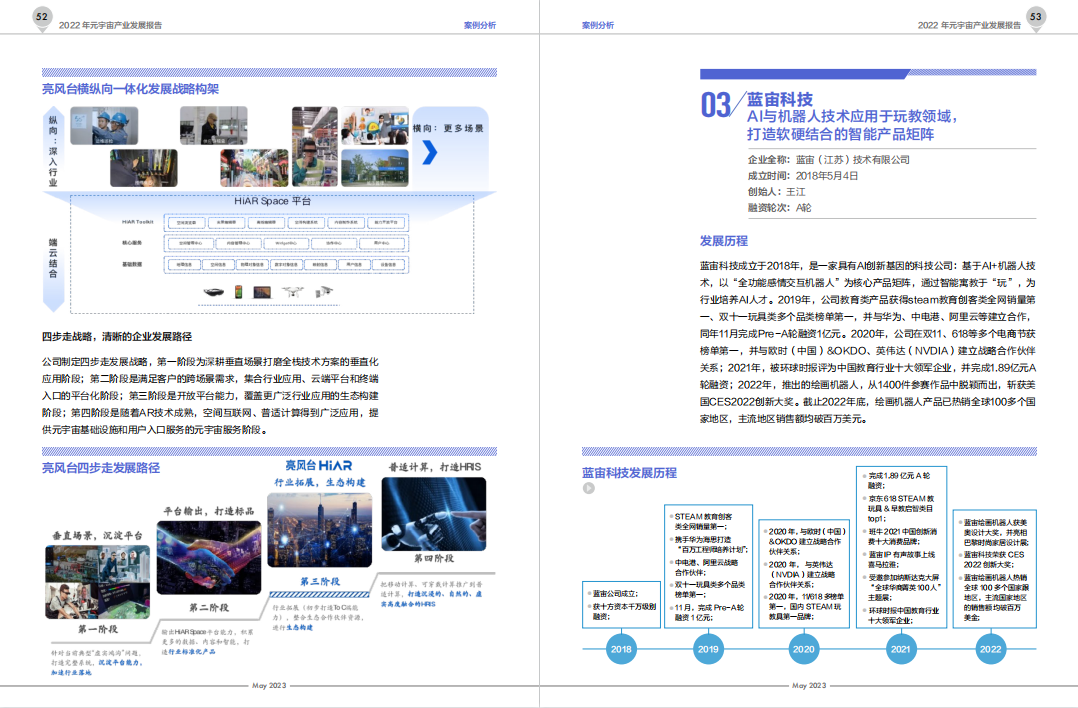Image resolution: width=1078 pixels, height=708 pixels.
Task: Select the 2021 timeline marker
Action: coord(901,649)
